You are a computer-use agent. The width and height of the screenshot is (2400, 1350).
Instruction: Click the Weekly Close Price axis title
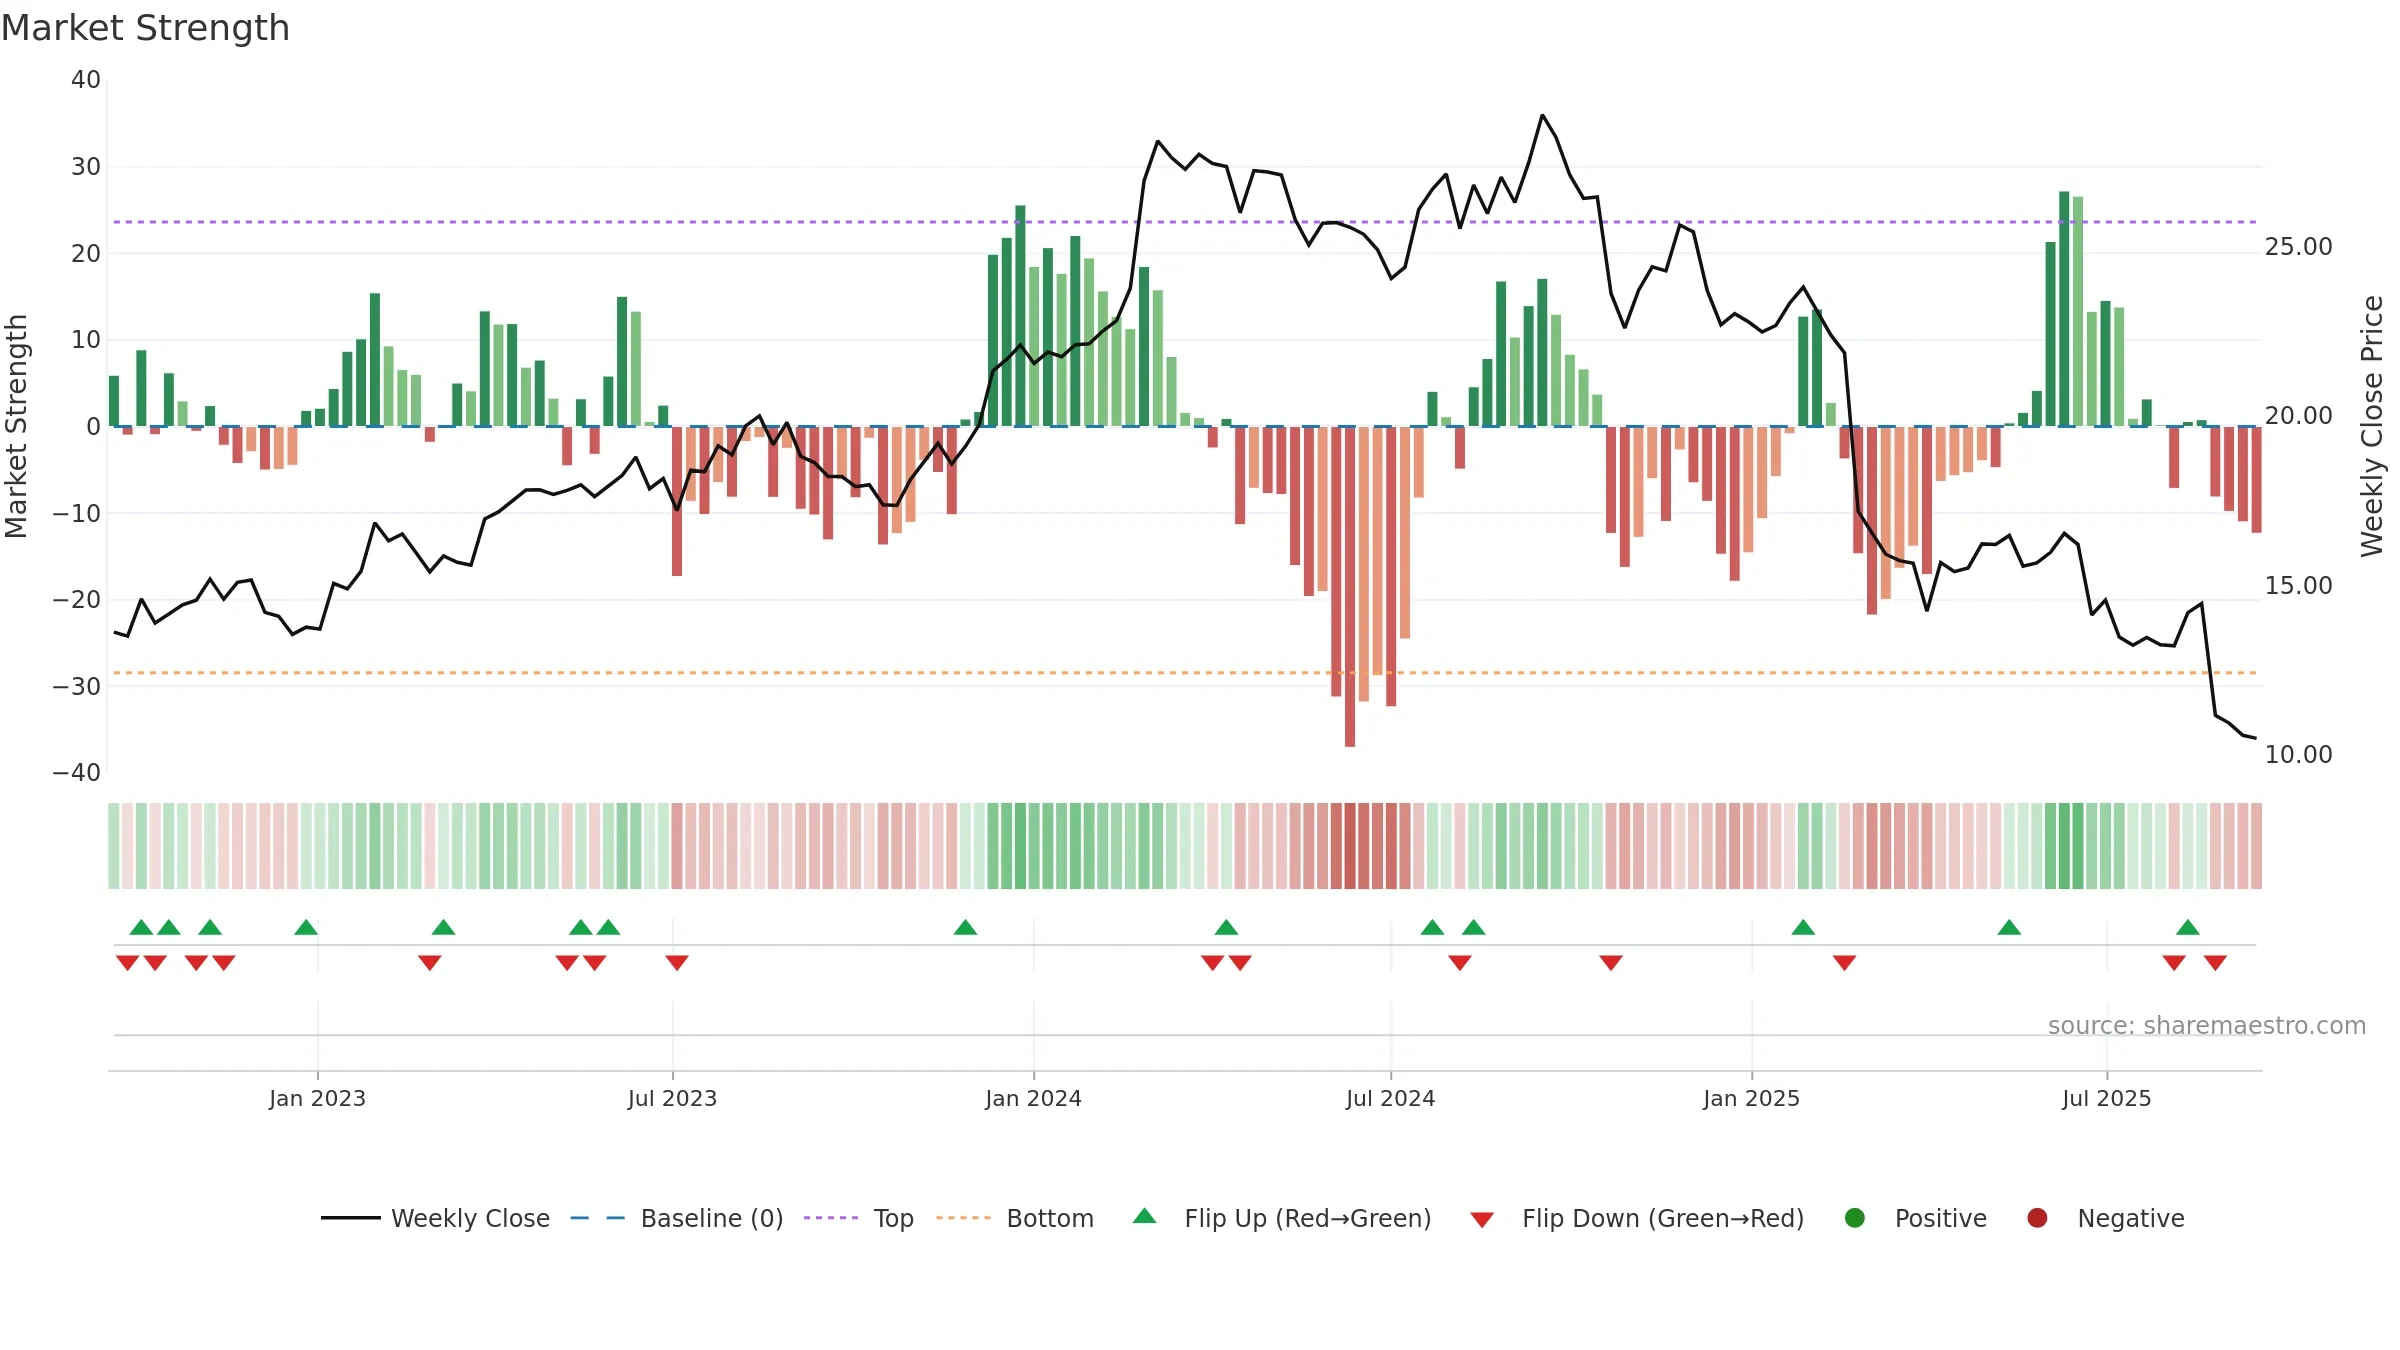coord(2372,426)
